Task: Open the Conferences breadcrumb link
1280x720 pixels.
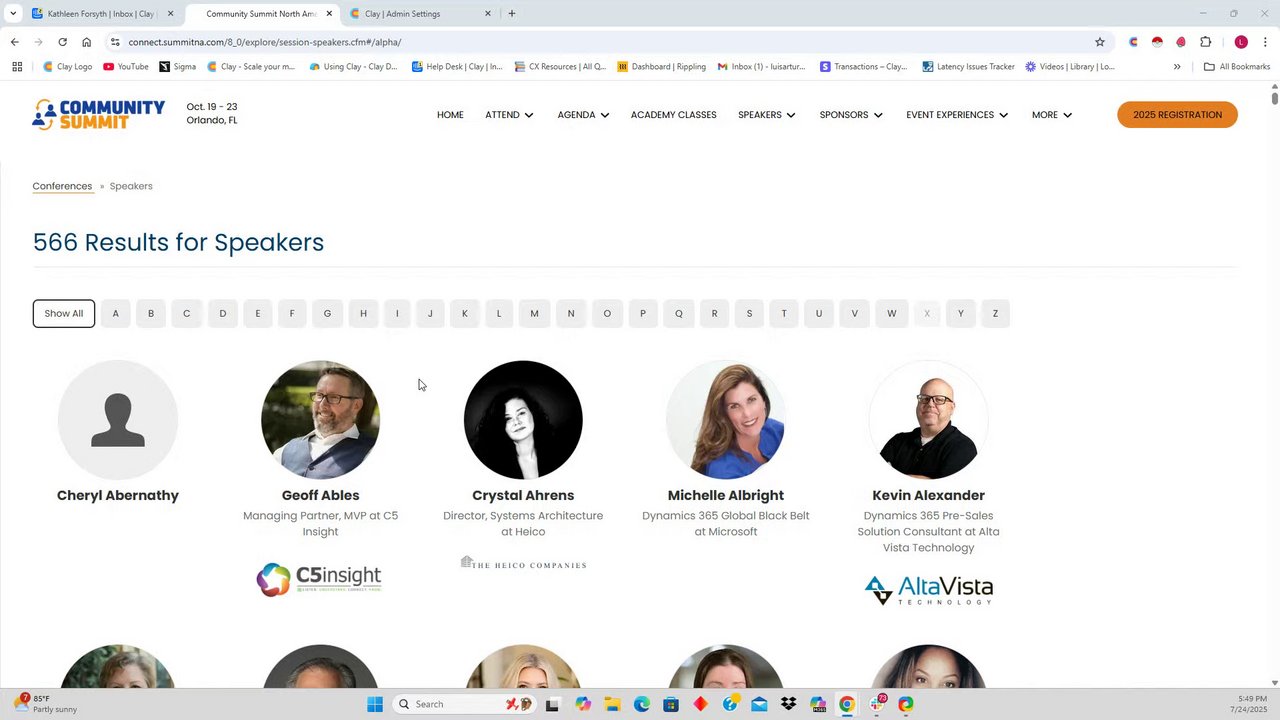Action: (x=62, y=186)
